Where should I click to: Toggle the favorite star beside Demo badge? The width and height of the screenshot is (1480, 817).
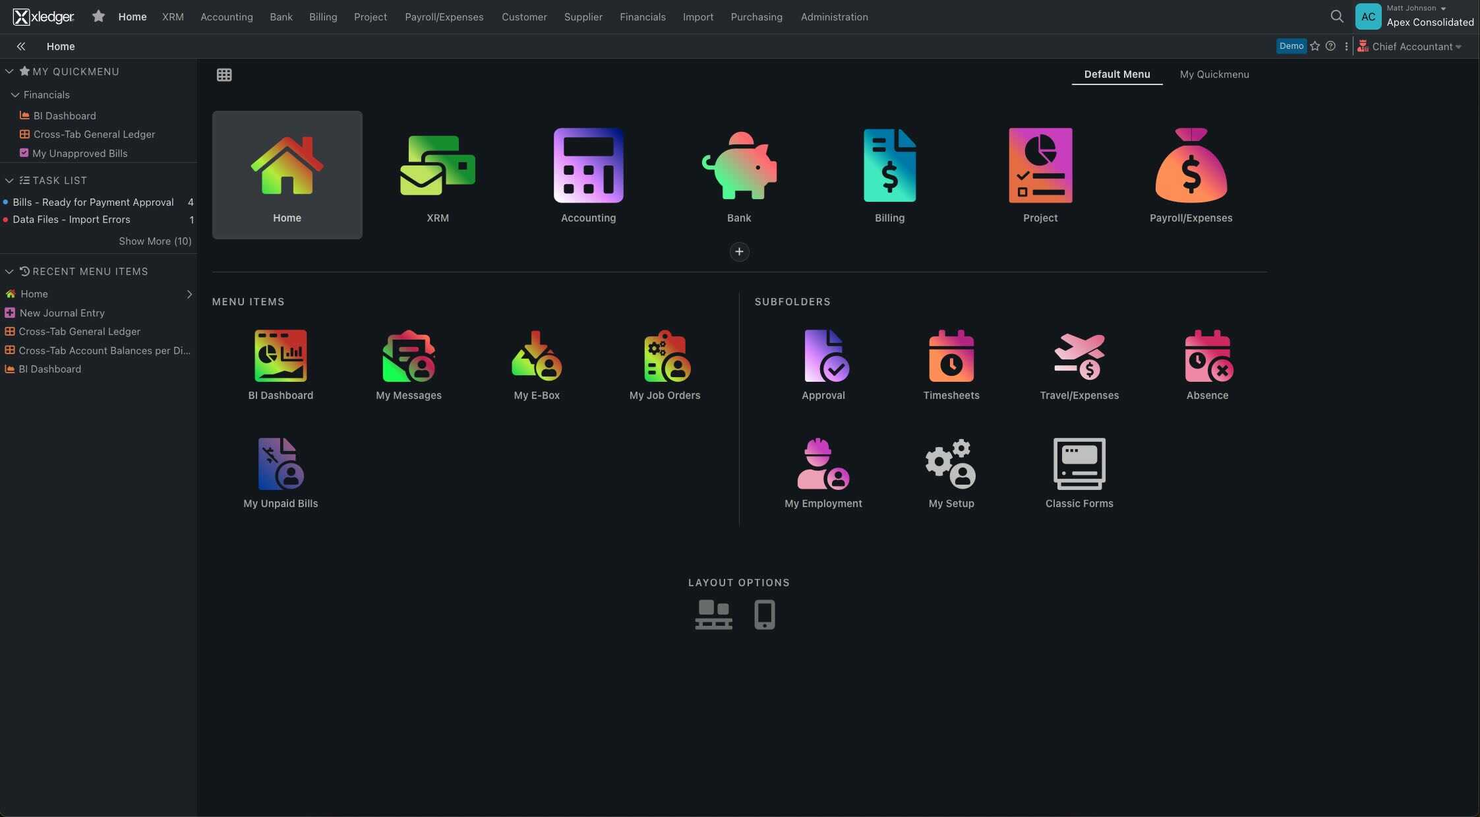1315,47
